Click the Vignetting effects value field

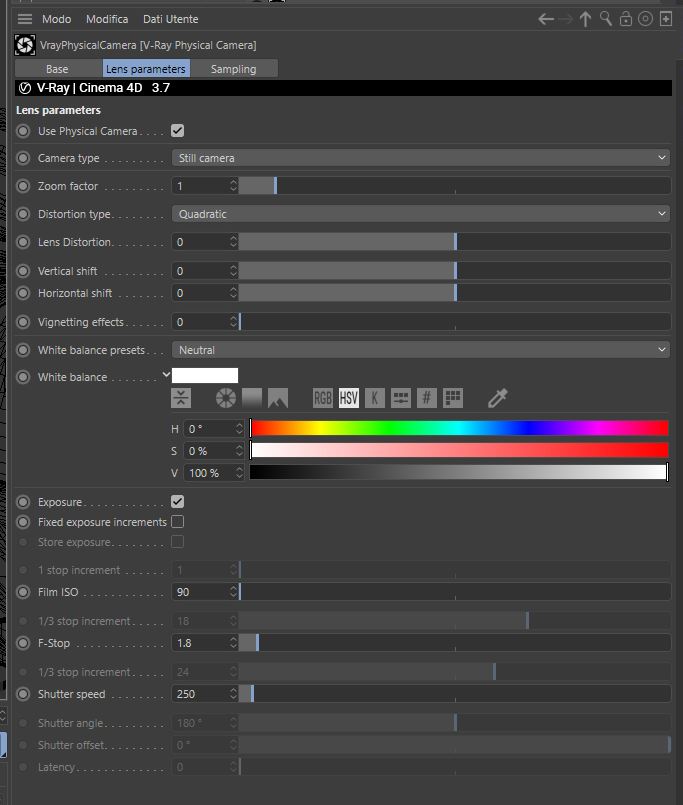click(x=201, y=322)
